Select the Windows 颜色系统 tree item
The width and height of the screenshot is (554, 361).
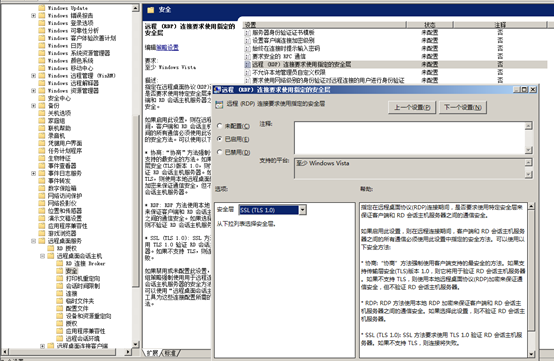point(71,61)
